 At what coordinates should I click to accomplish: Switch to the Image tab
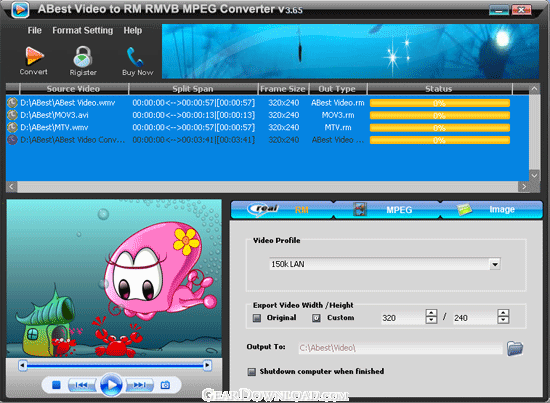[491, 210]
